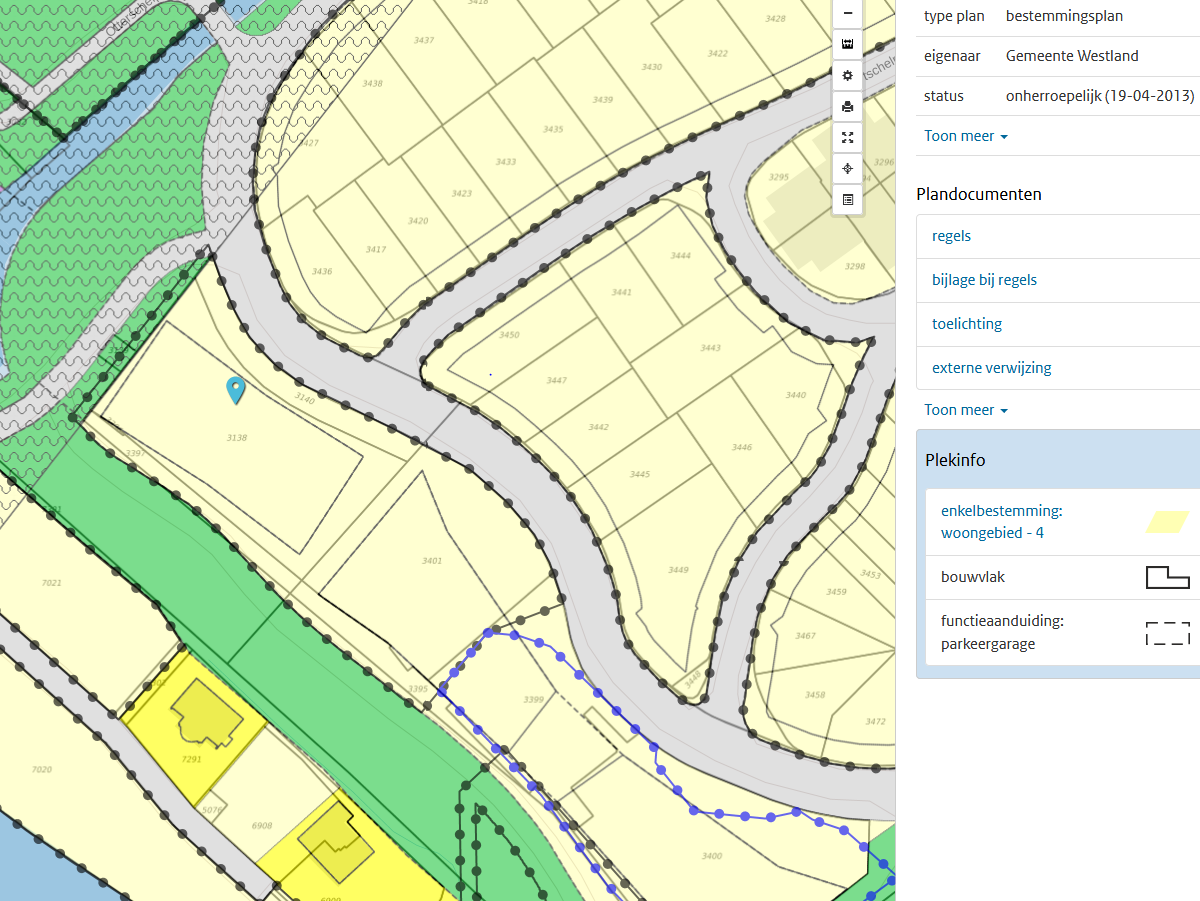Click the bouwvlak outline symbol icon
The image size is (1200, 901).
1167,577
